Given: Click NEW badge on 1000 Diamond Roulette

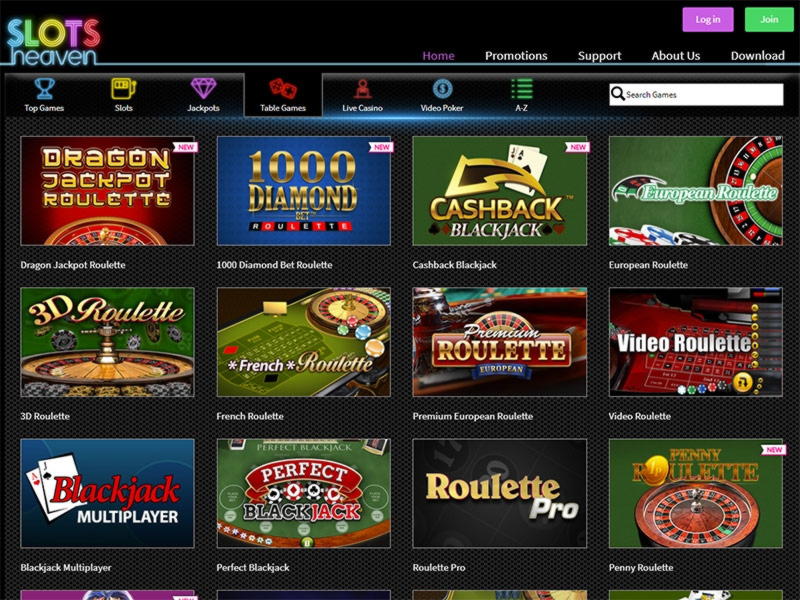Looking at the screenshot, I should 382,147.
